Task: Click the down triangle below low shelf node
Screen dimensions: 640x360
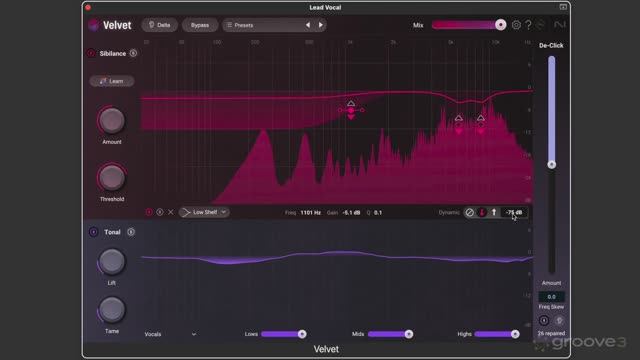Action: tap(351, 118)
